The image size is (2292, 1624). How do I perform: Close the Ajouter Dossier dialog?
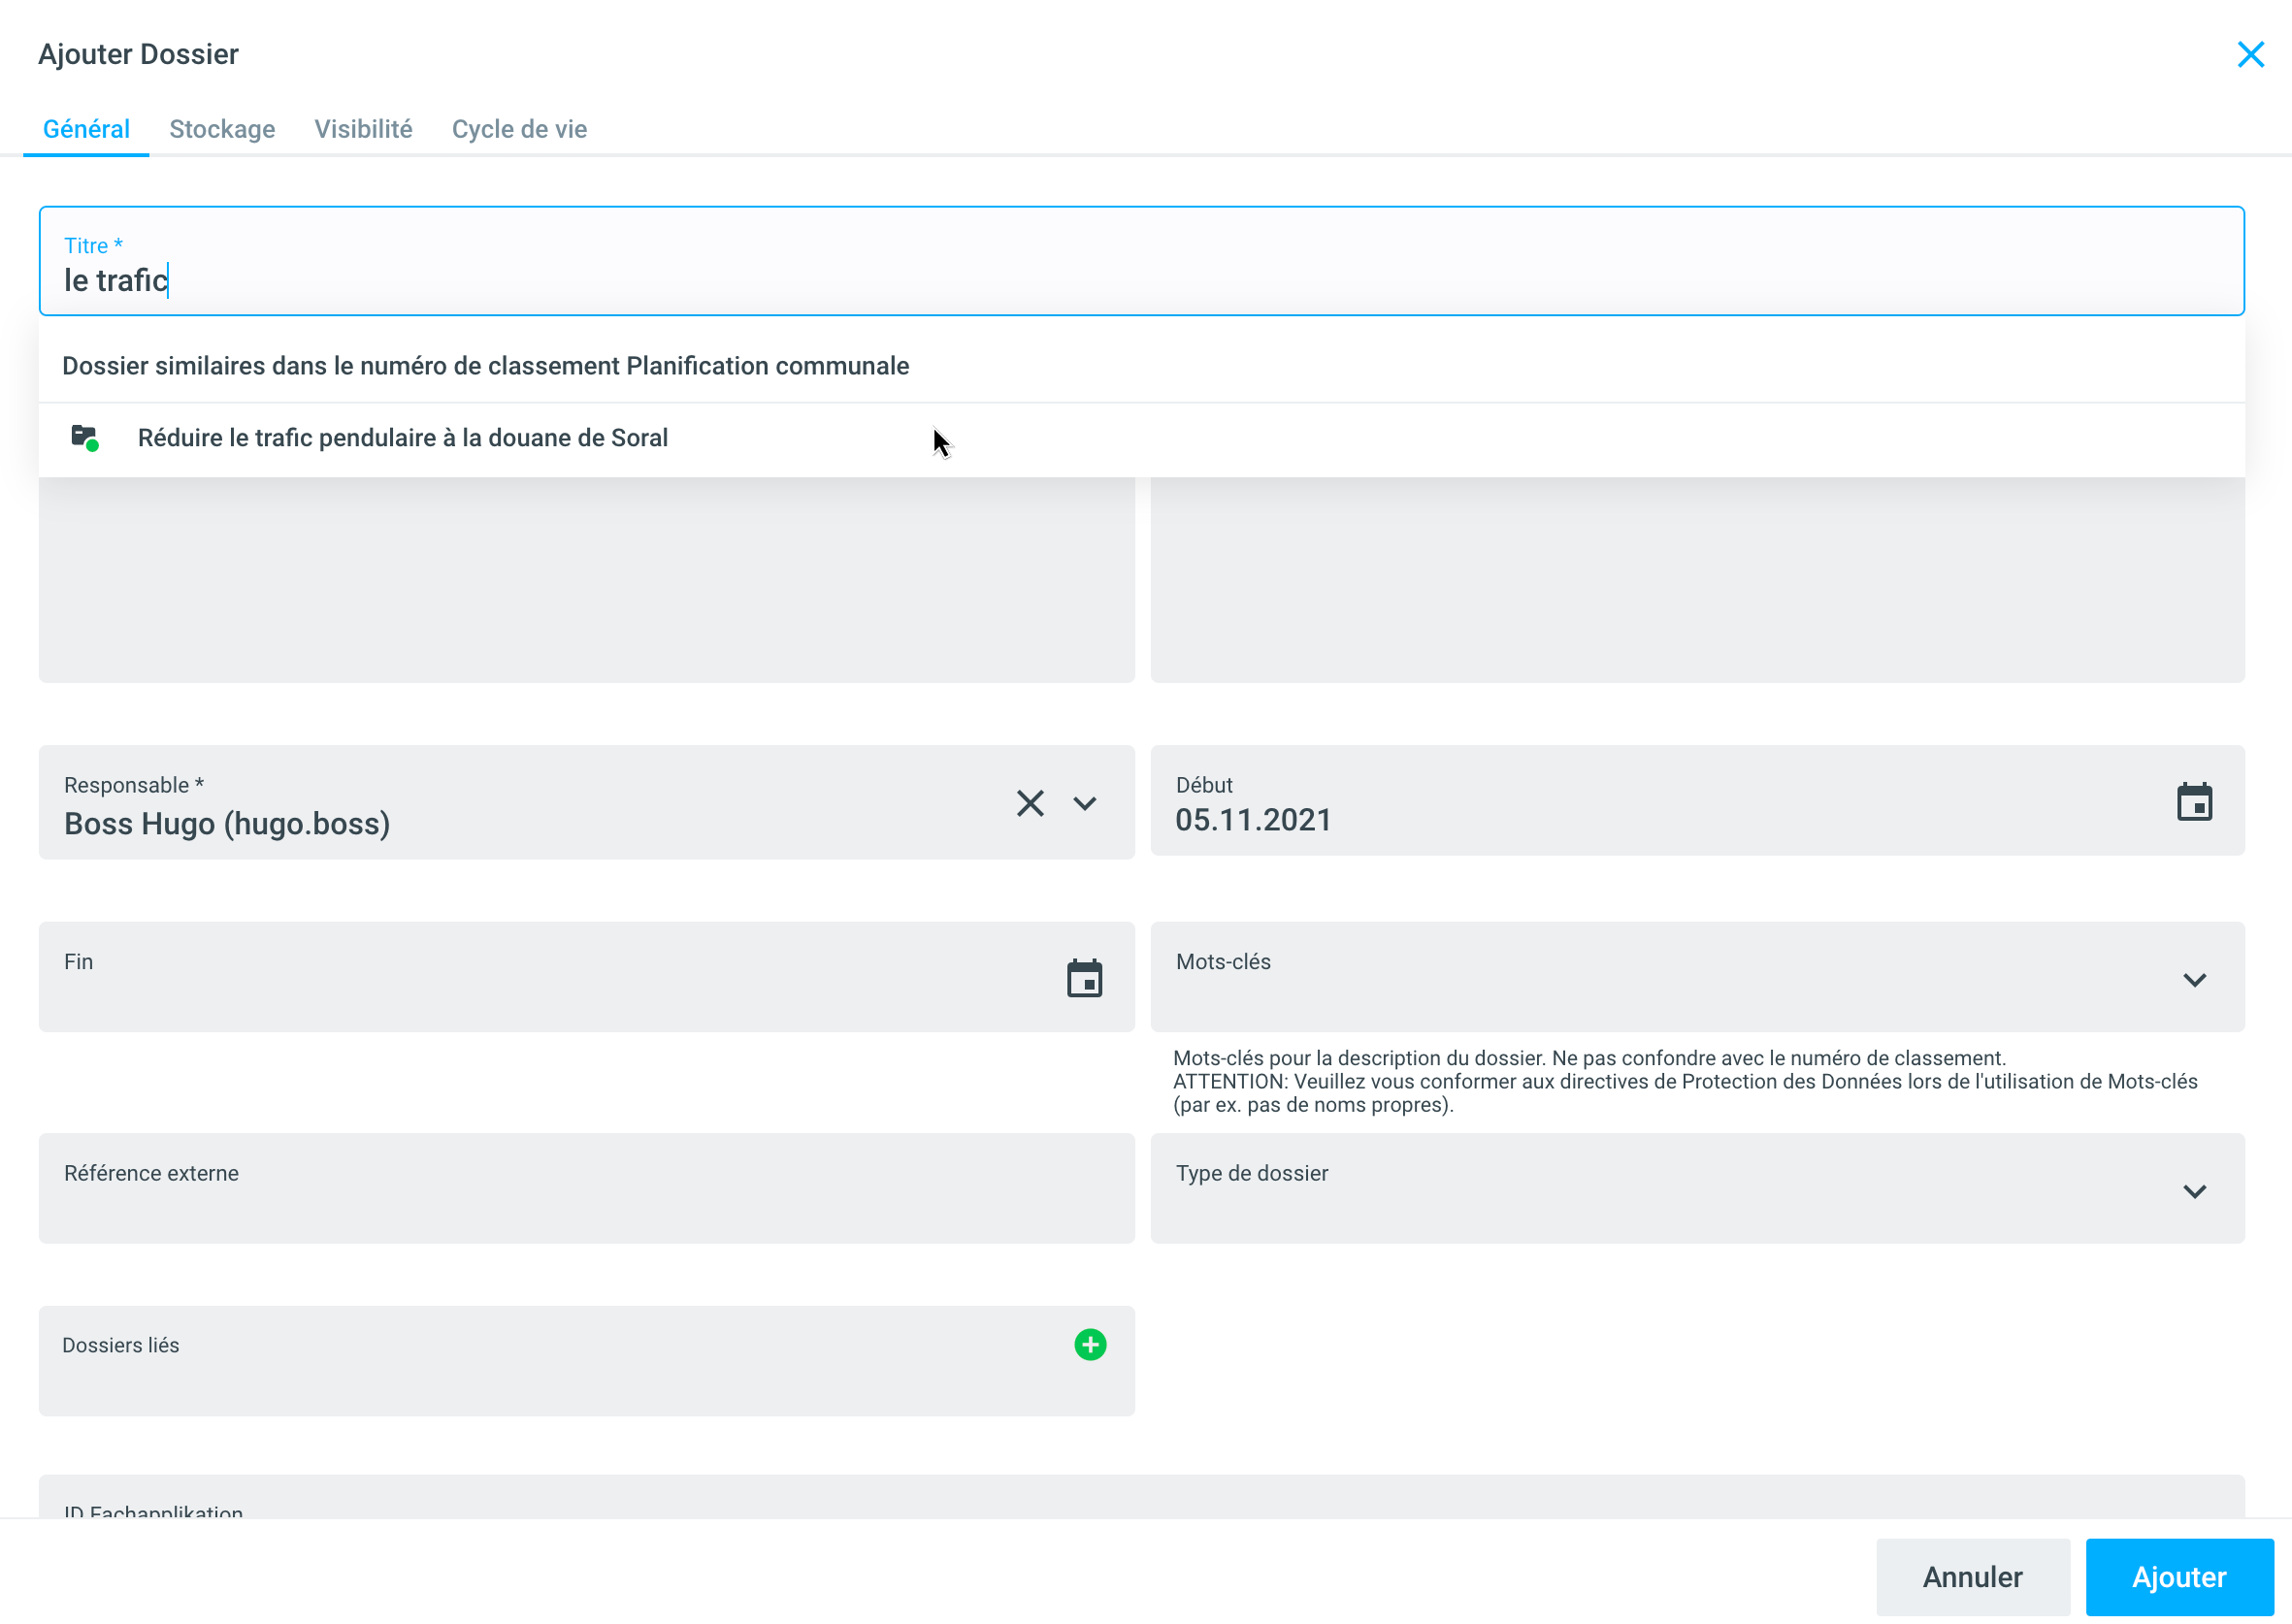pyautogui.click(x=2249, y=54)
